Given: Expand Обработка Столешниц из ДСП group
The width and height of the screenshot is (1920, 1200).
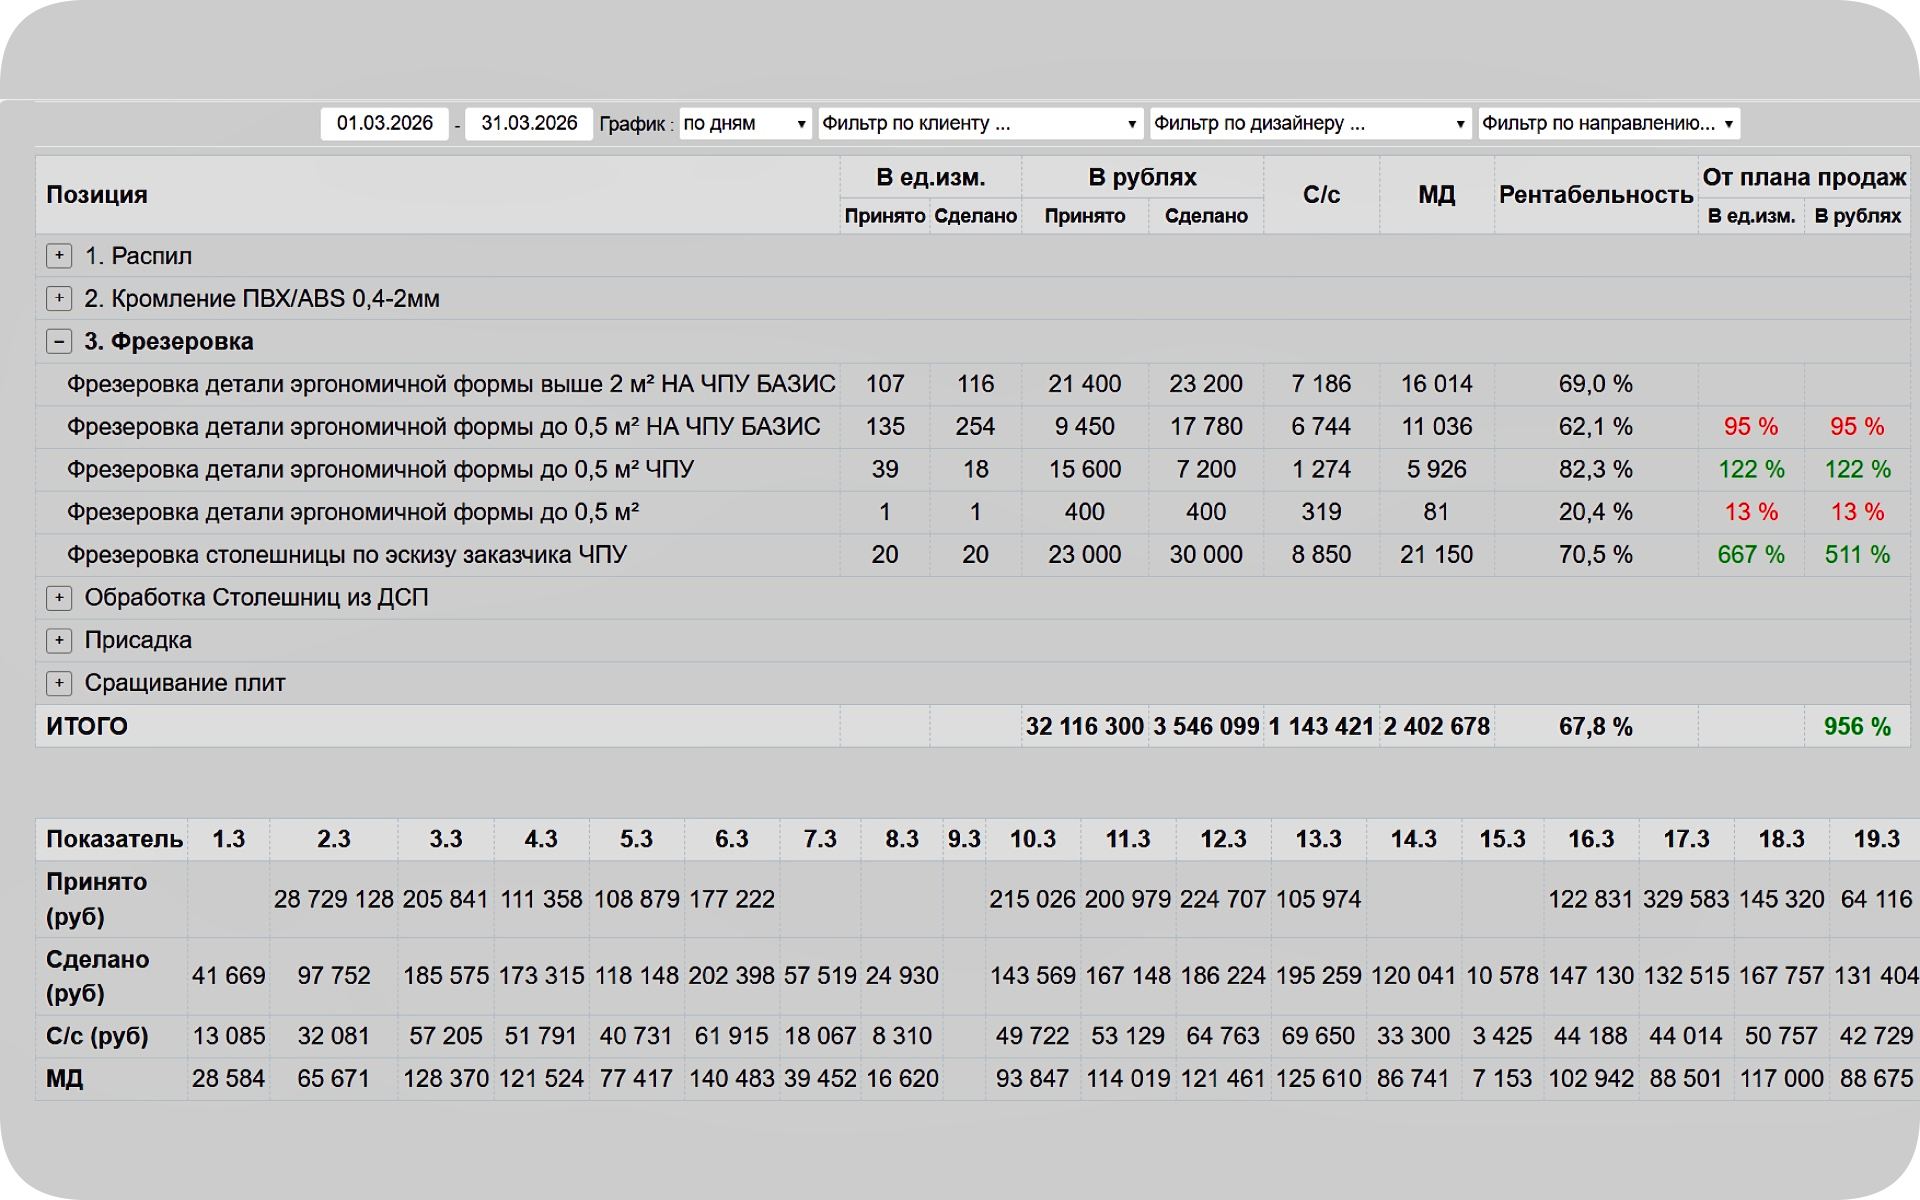Looking at the screenshot, I should (59, 598).
